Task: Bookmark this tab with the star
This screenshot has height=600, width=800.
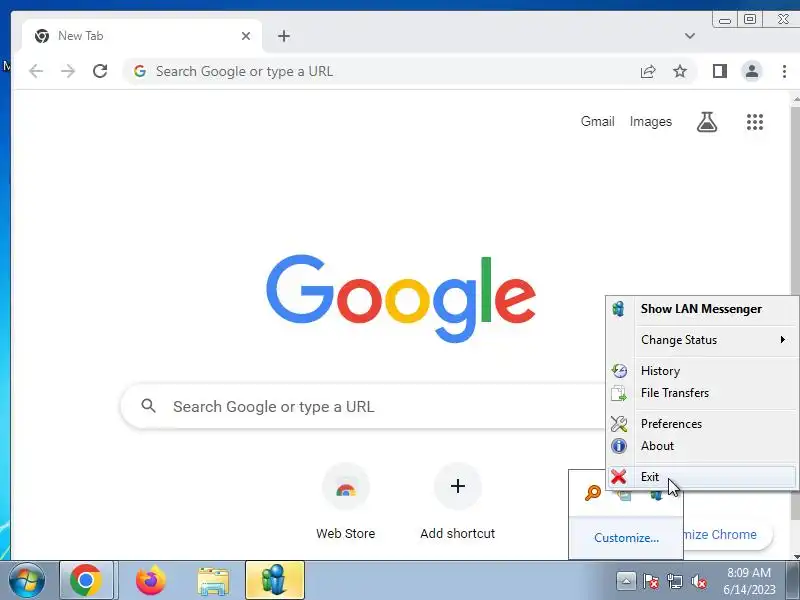Action: pos(680,71)
